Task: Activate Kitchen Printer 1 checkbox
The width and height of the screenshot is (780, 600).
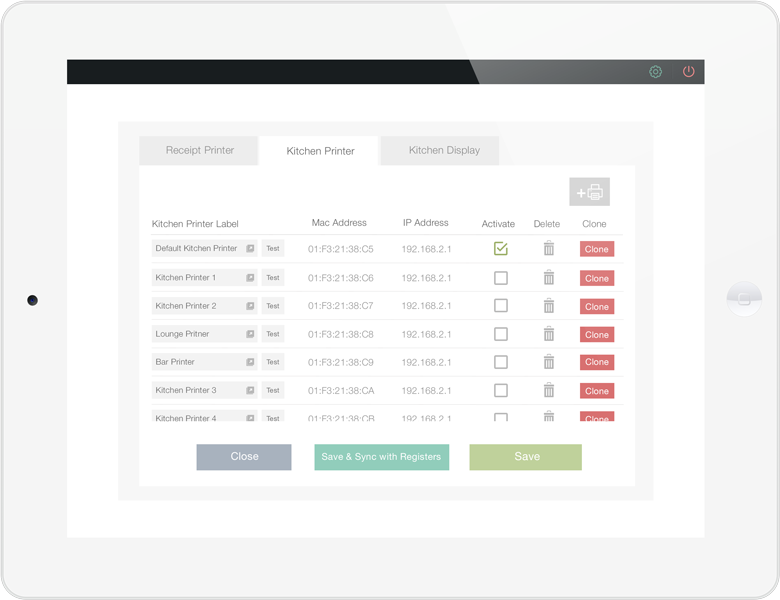Action: pyautogui.click(x=500, y=278)
